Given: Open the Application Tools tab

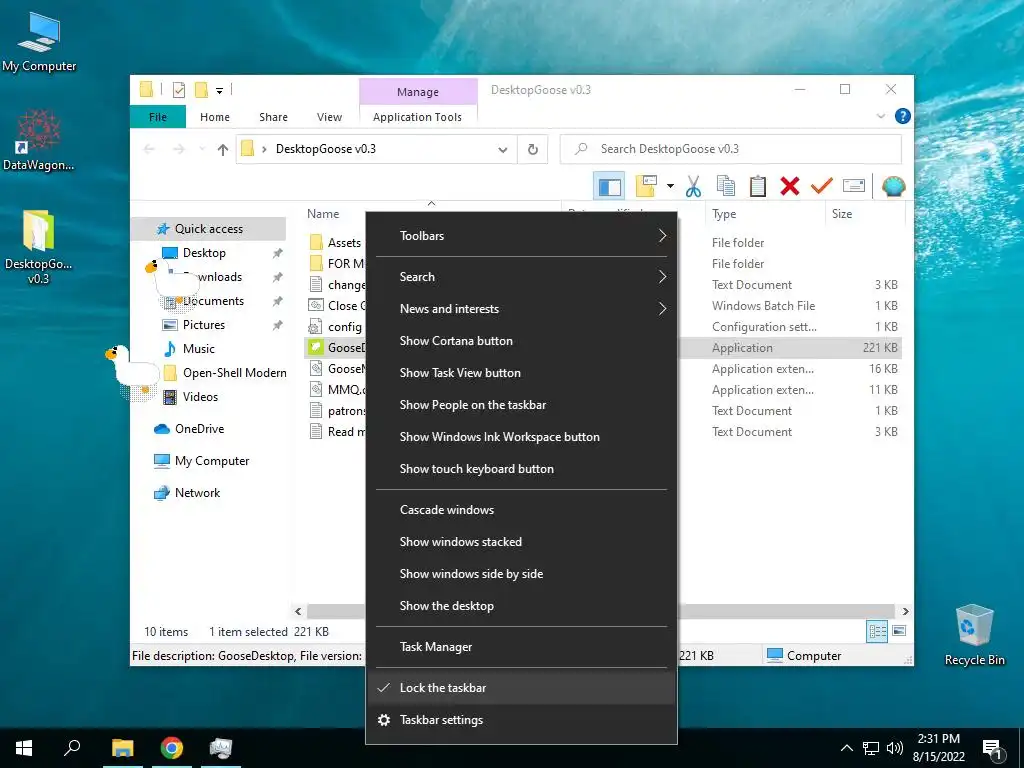Looking at the screenshot, I should 418,117.
